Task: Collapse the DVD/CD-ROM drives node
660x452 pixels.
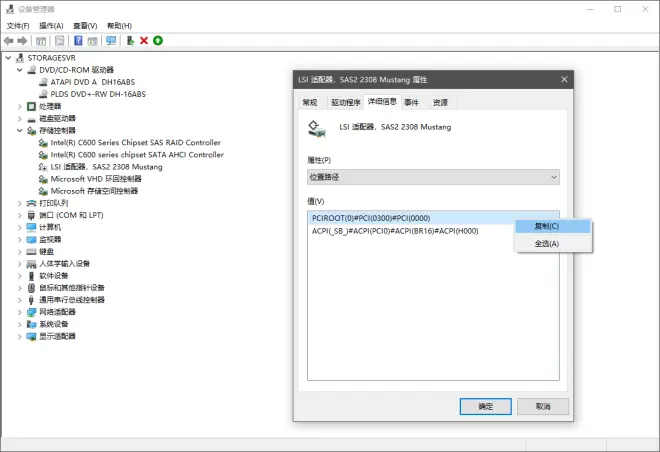Action: pyautogui.click(x=19, y=70)
